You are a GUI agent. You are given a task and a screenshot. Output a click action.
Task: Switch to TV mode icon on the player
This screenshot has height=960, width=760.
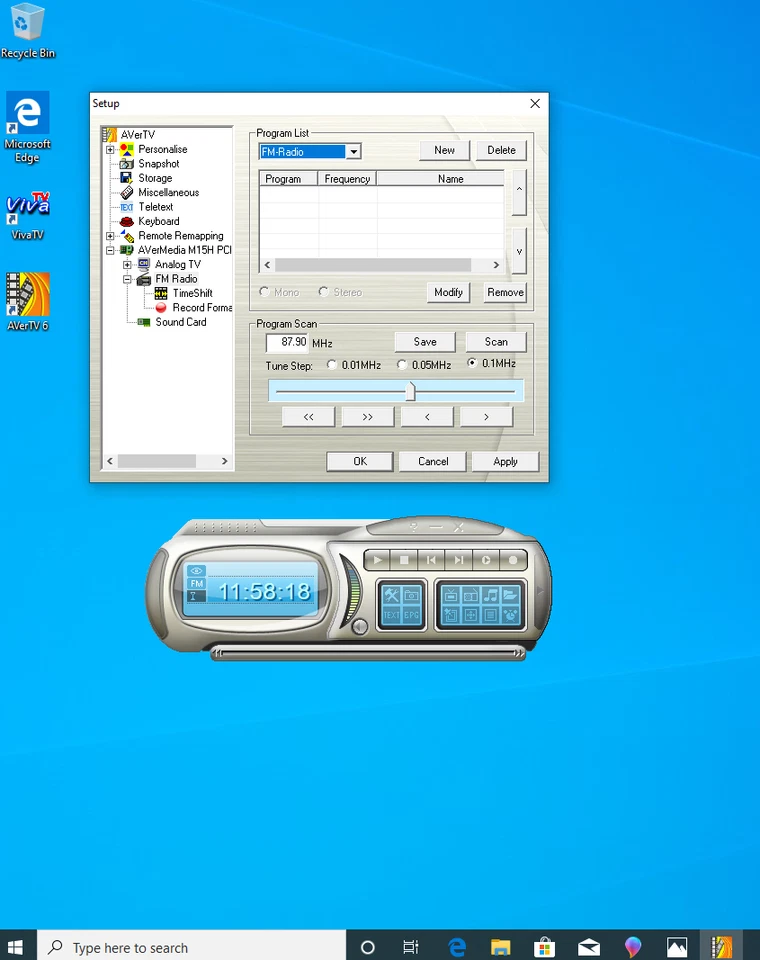(x=450, y=595)
